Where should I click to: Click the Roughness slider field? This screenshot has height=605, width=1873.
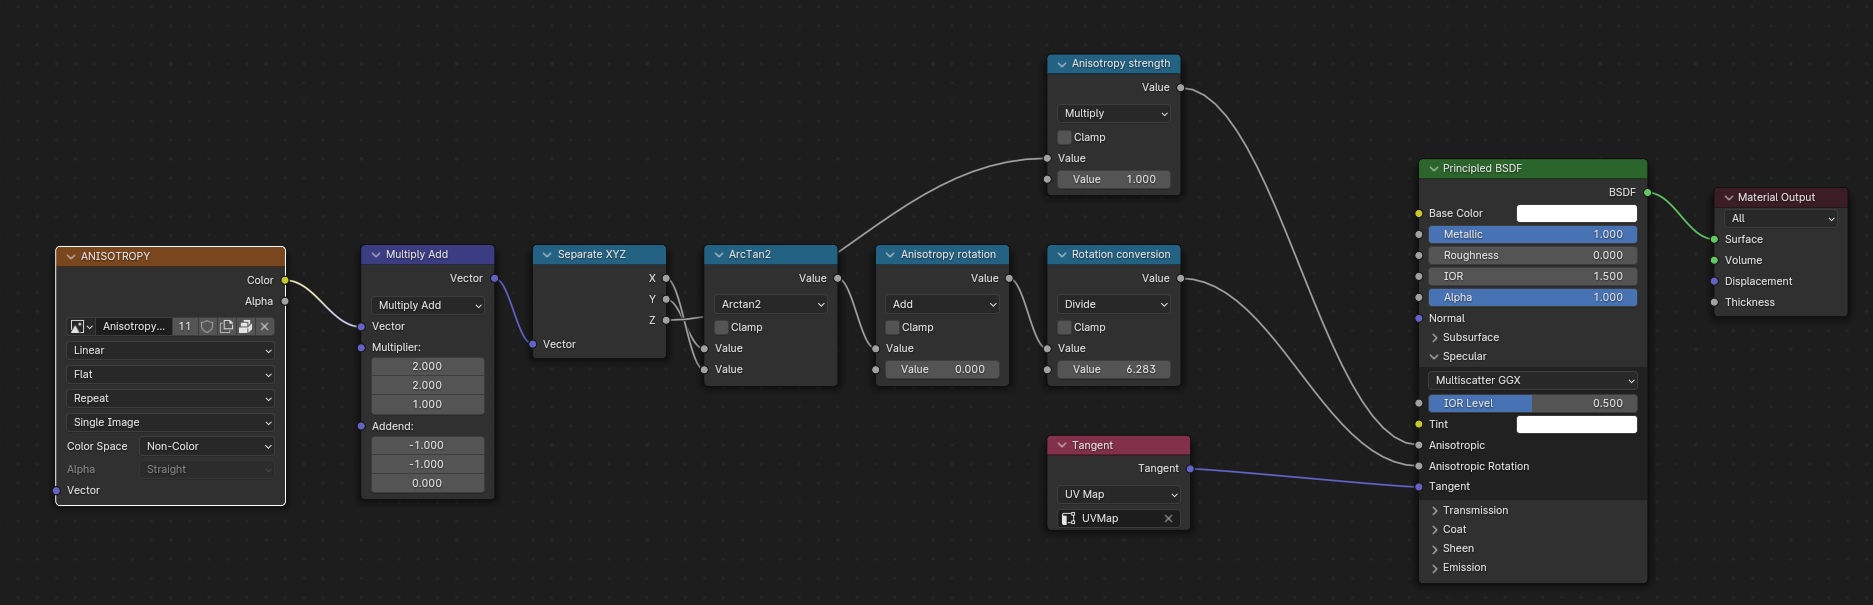coord(1532,256)
